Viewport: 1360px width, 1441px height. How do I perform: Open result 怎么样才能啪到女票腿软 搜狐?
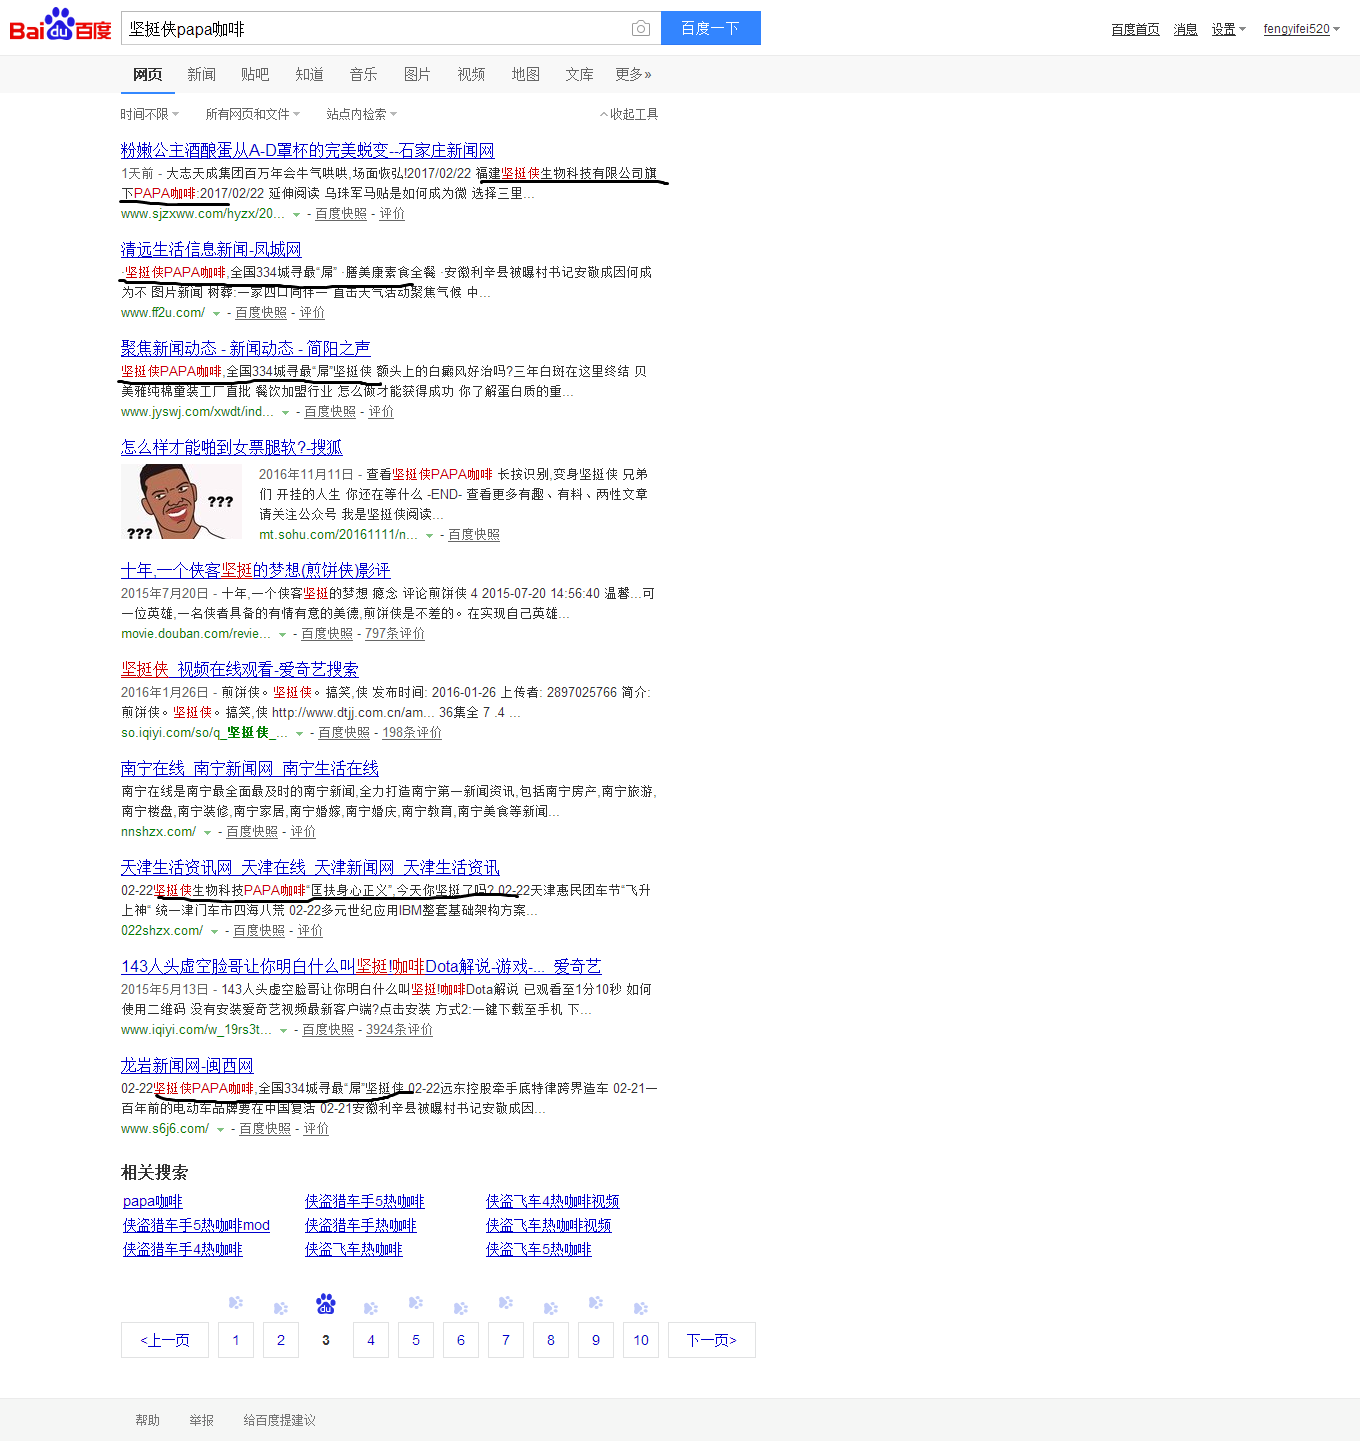click(231, 447)
